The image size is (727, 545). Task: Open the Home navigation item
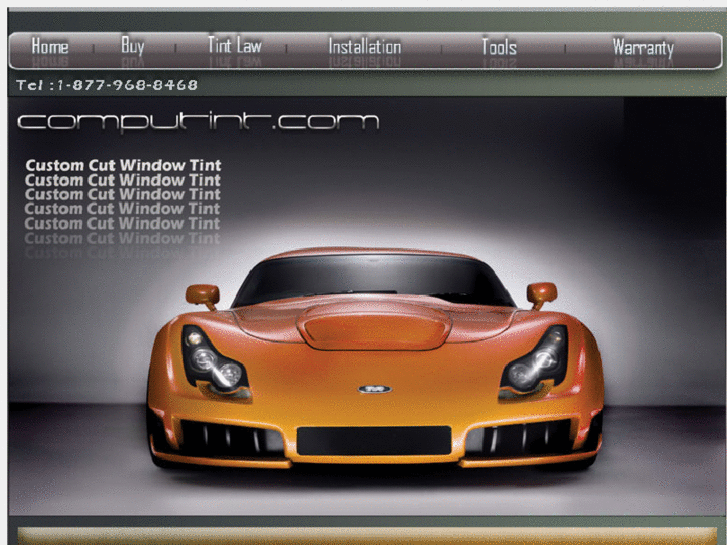click(50, 46)
